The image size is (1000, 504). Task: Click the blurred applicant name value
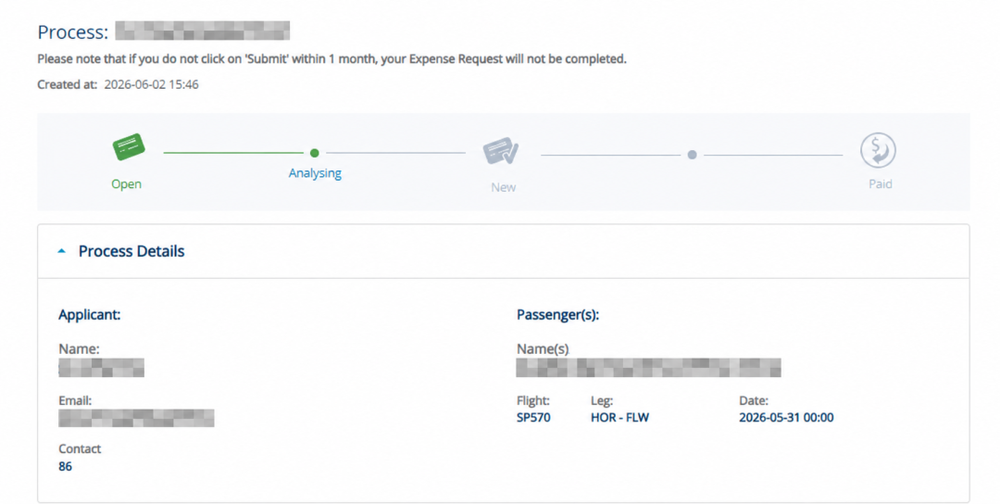(101, 367)
